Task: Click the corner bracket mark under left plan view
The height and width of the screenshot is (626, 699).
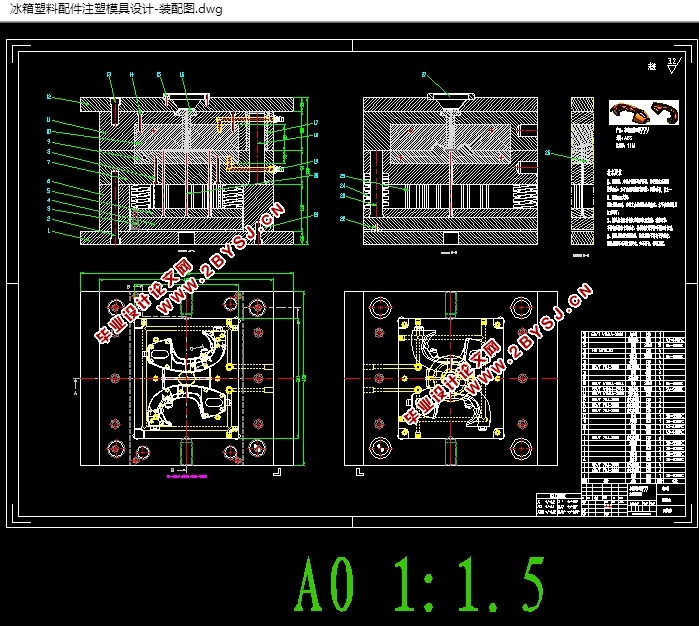Action: click(x=277, y=472)
